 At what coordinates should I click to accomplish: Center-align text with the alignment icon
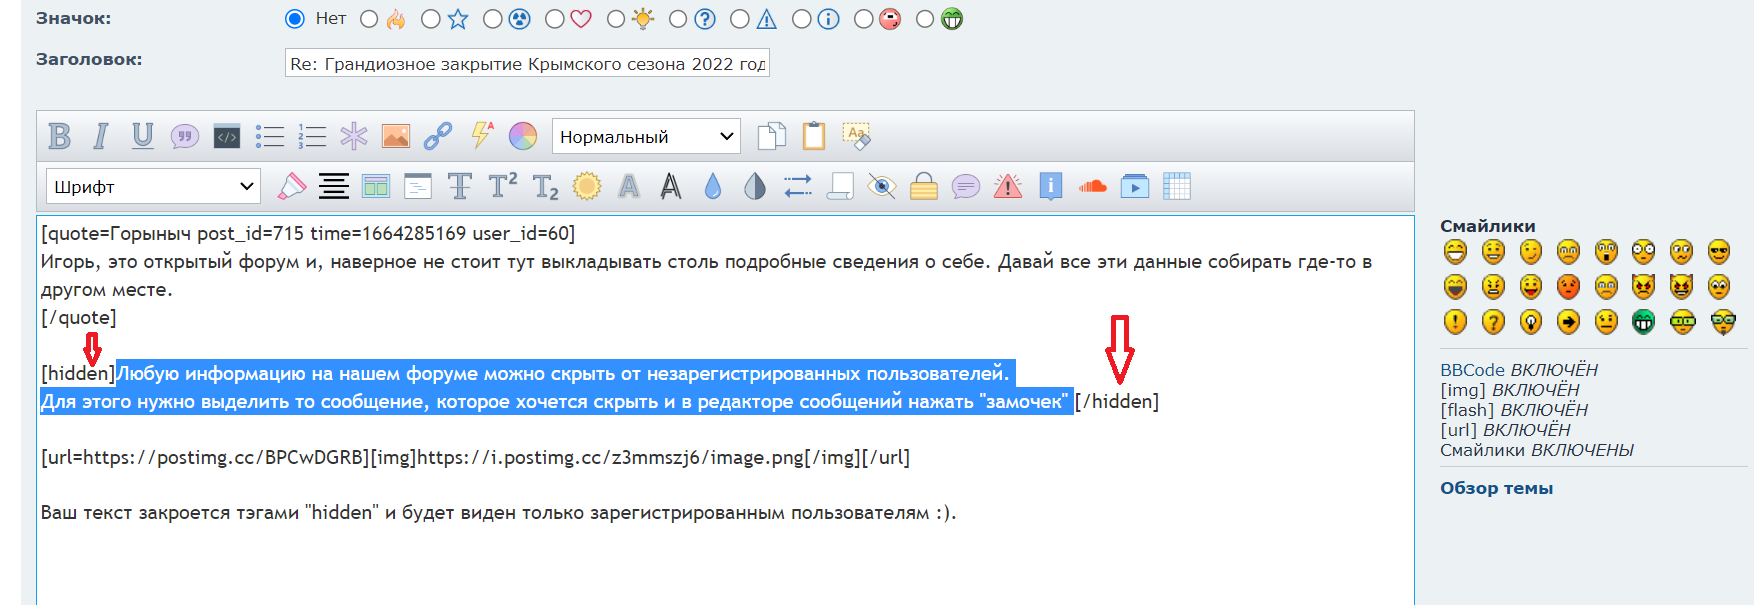point(334,186)
